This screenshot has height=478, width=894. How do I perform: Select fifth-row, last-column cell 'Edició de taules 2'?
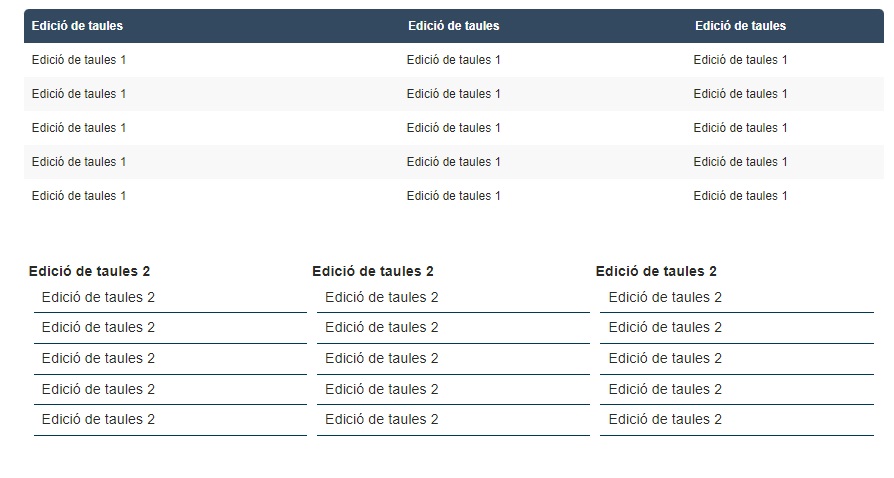pyautogui.click(x=665, y=419)
